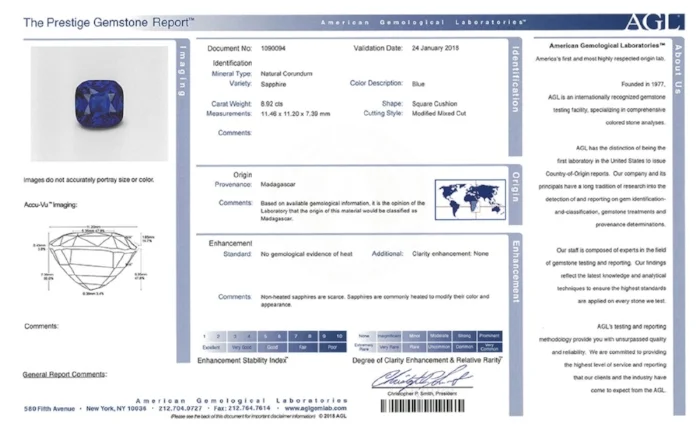Click the Identification section heading text
Viewport: 700px width, 424px height.
pos(232,63)
